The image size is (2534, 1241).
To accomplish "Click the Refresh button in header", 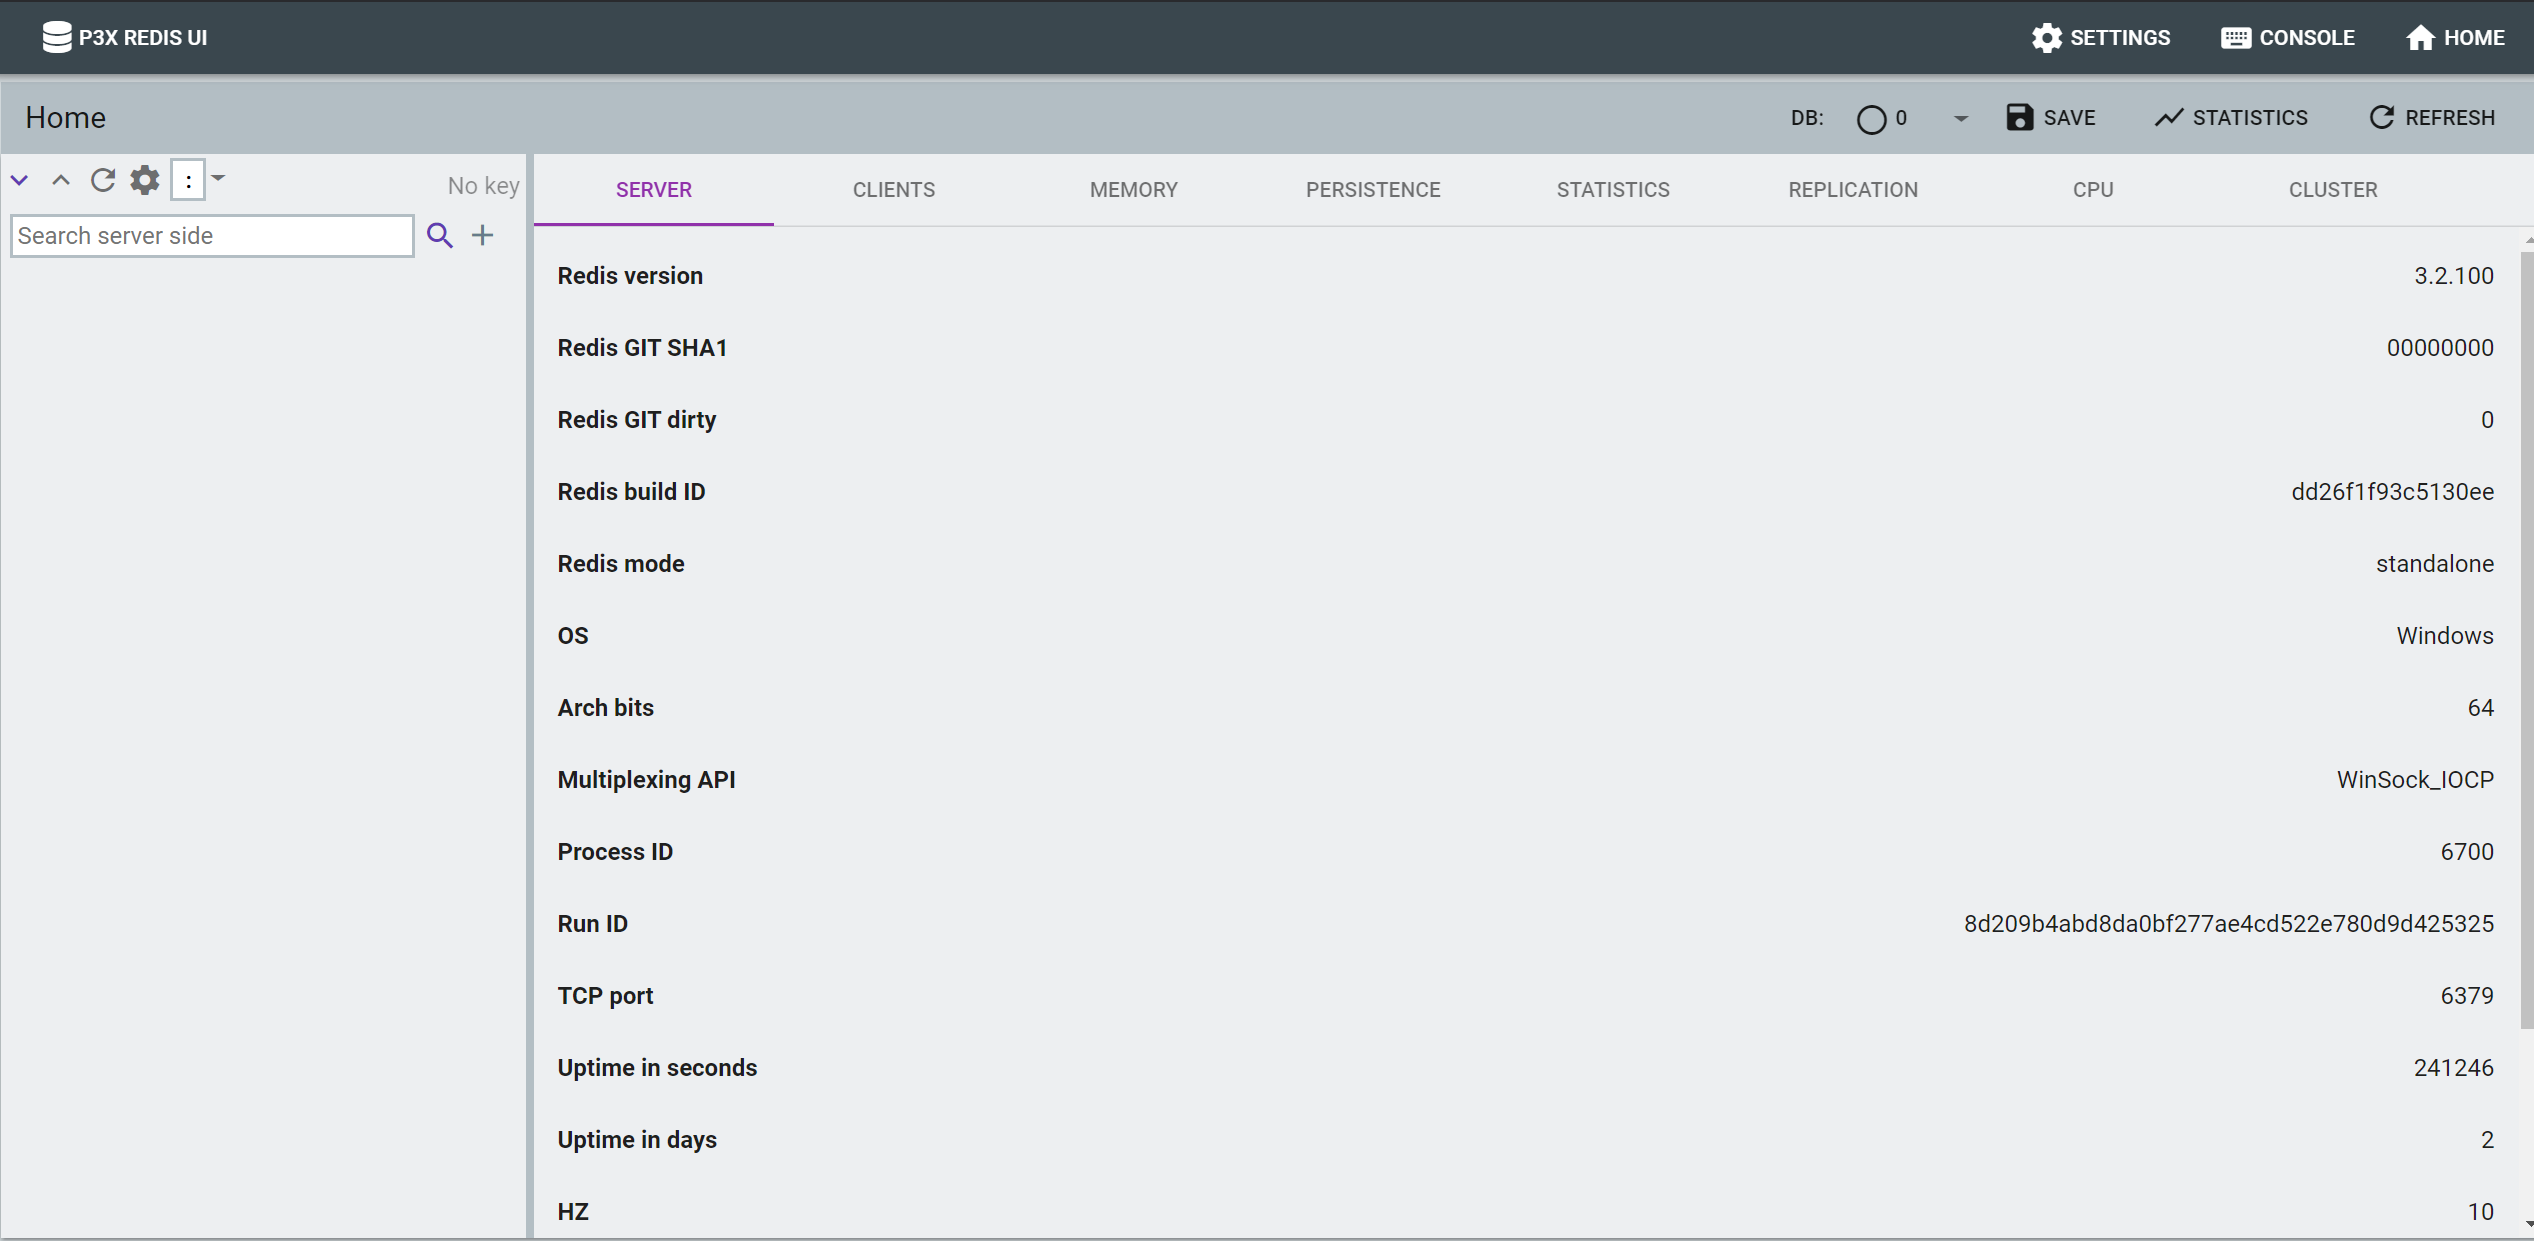I will click(x=2432, y=117).
